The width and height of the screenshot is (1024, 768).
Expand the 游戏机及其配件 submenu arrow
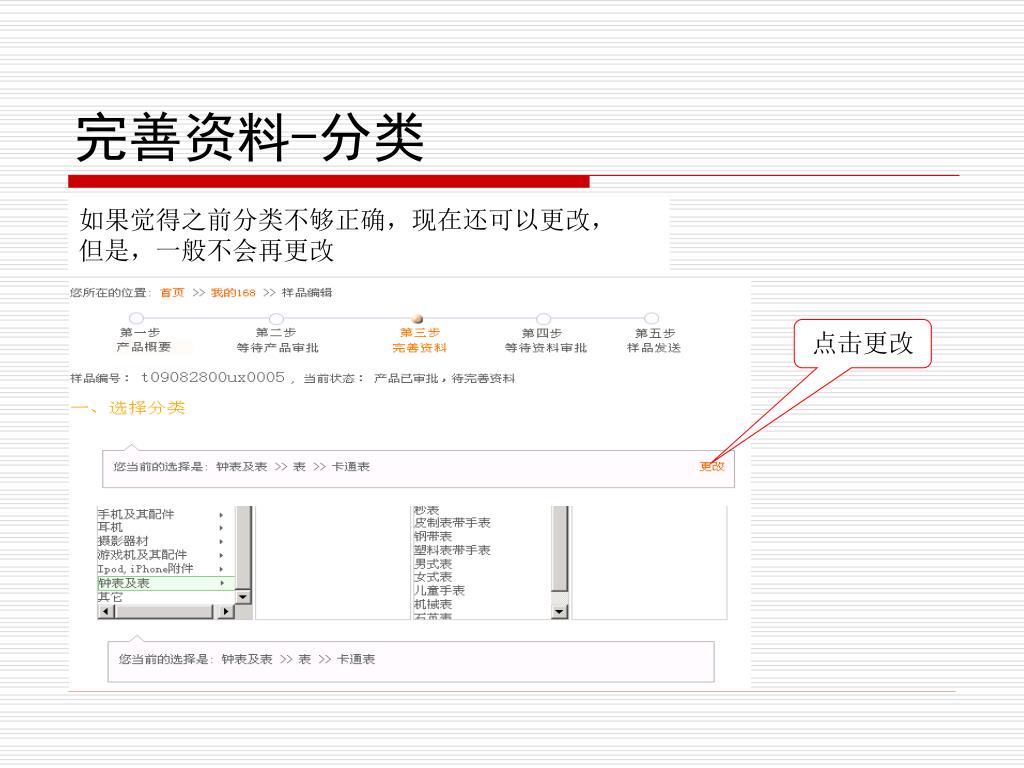(221, 555)
